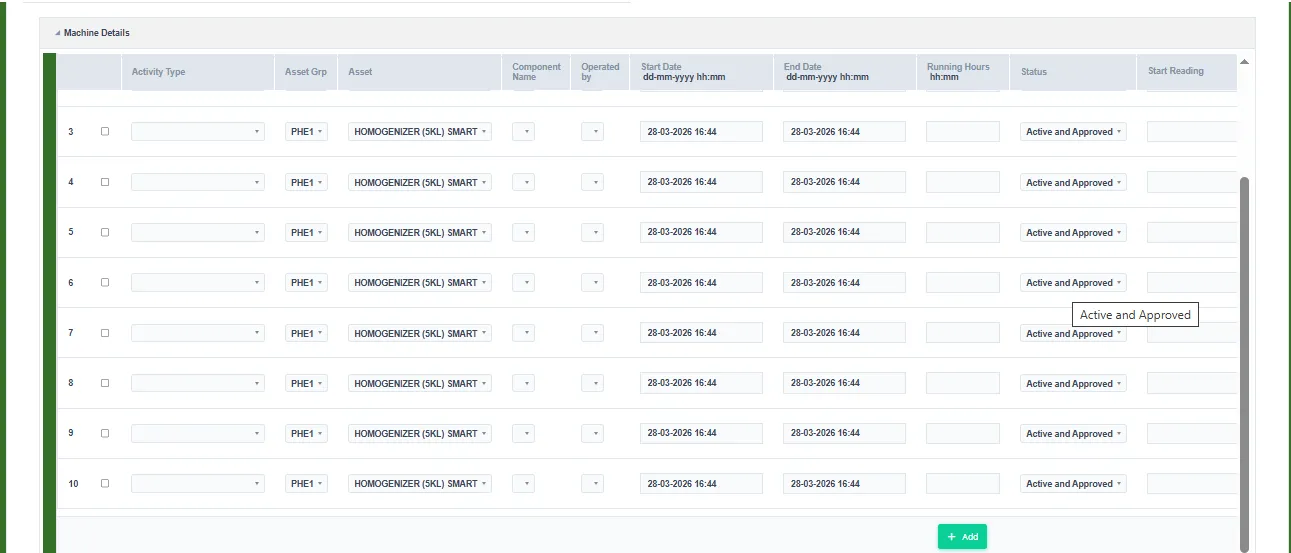Click the Component Name column header
The height and width of the screenshot is (553, 1291).
536,71
